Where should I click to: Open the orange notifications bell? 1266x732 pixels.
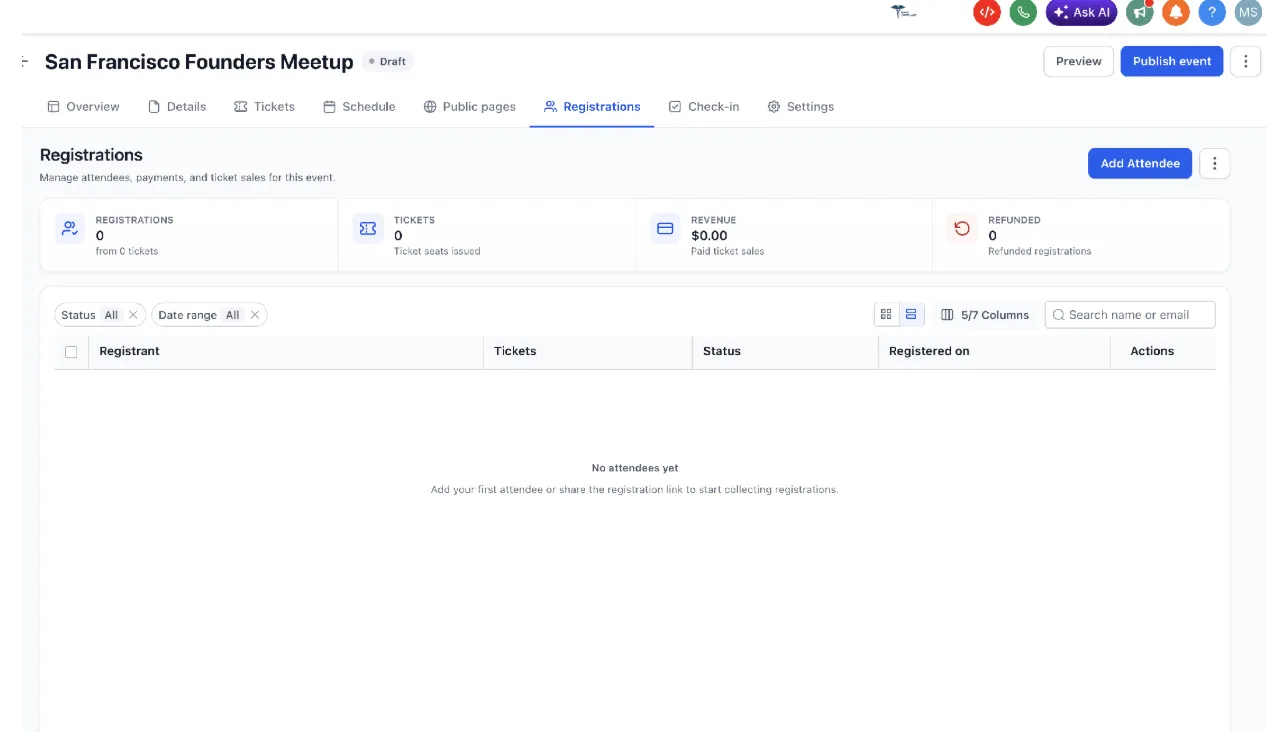[x=1176, y=12]
